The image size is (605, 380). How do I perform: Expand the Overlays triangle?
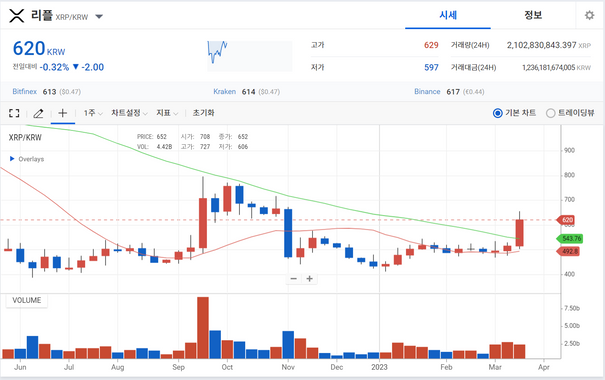click(x=12, y=159)
